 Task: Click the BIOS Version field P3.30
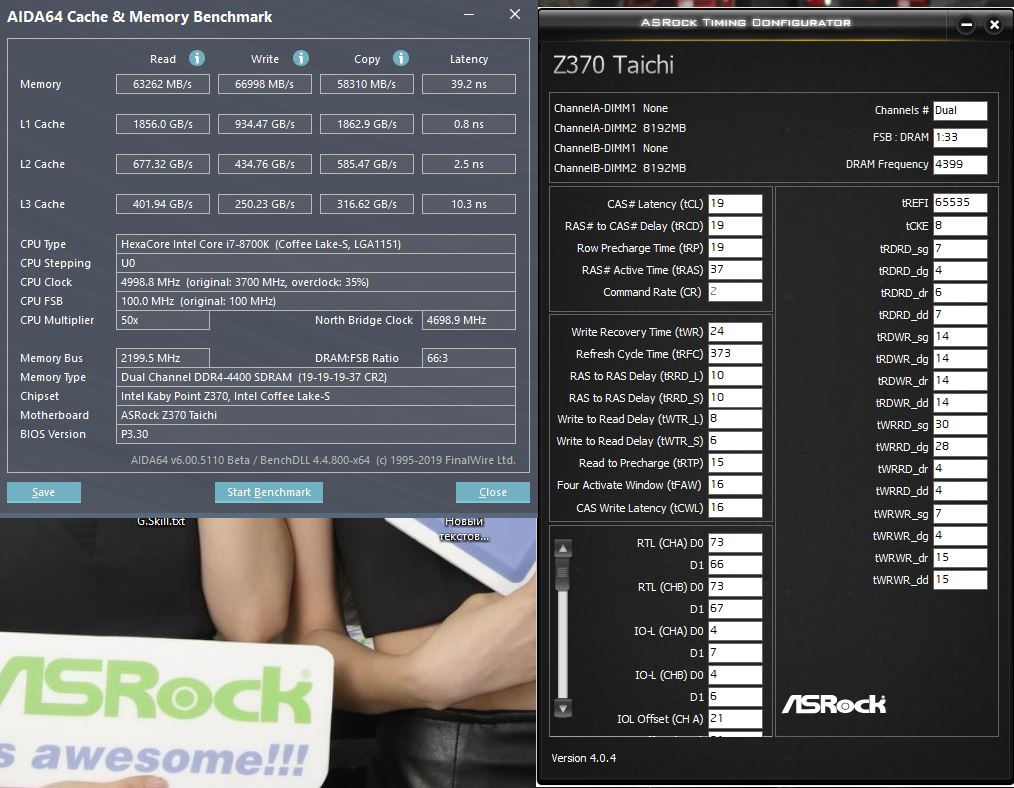316,434
